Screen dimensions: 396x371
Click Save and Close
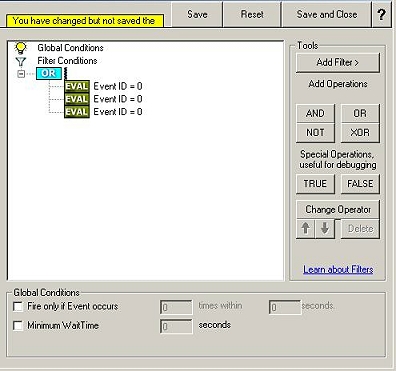tap(327, 14)
